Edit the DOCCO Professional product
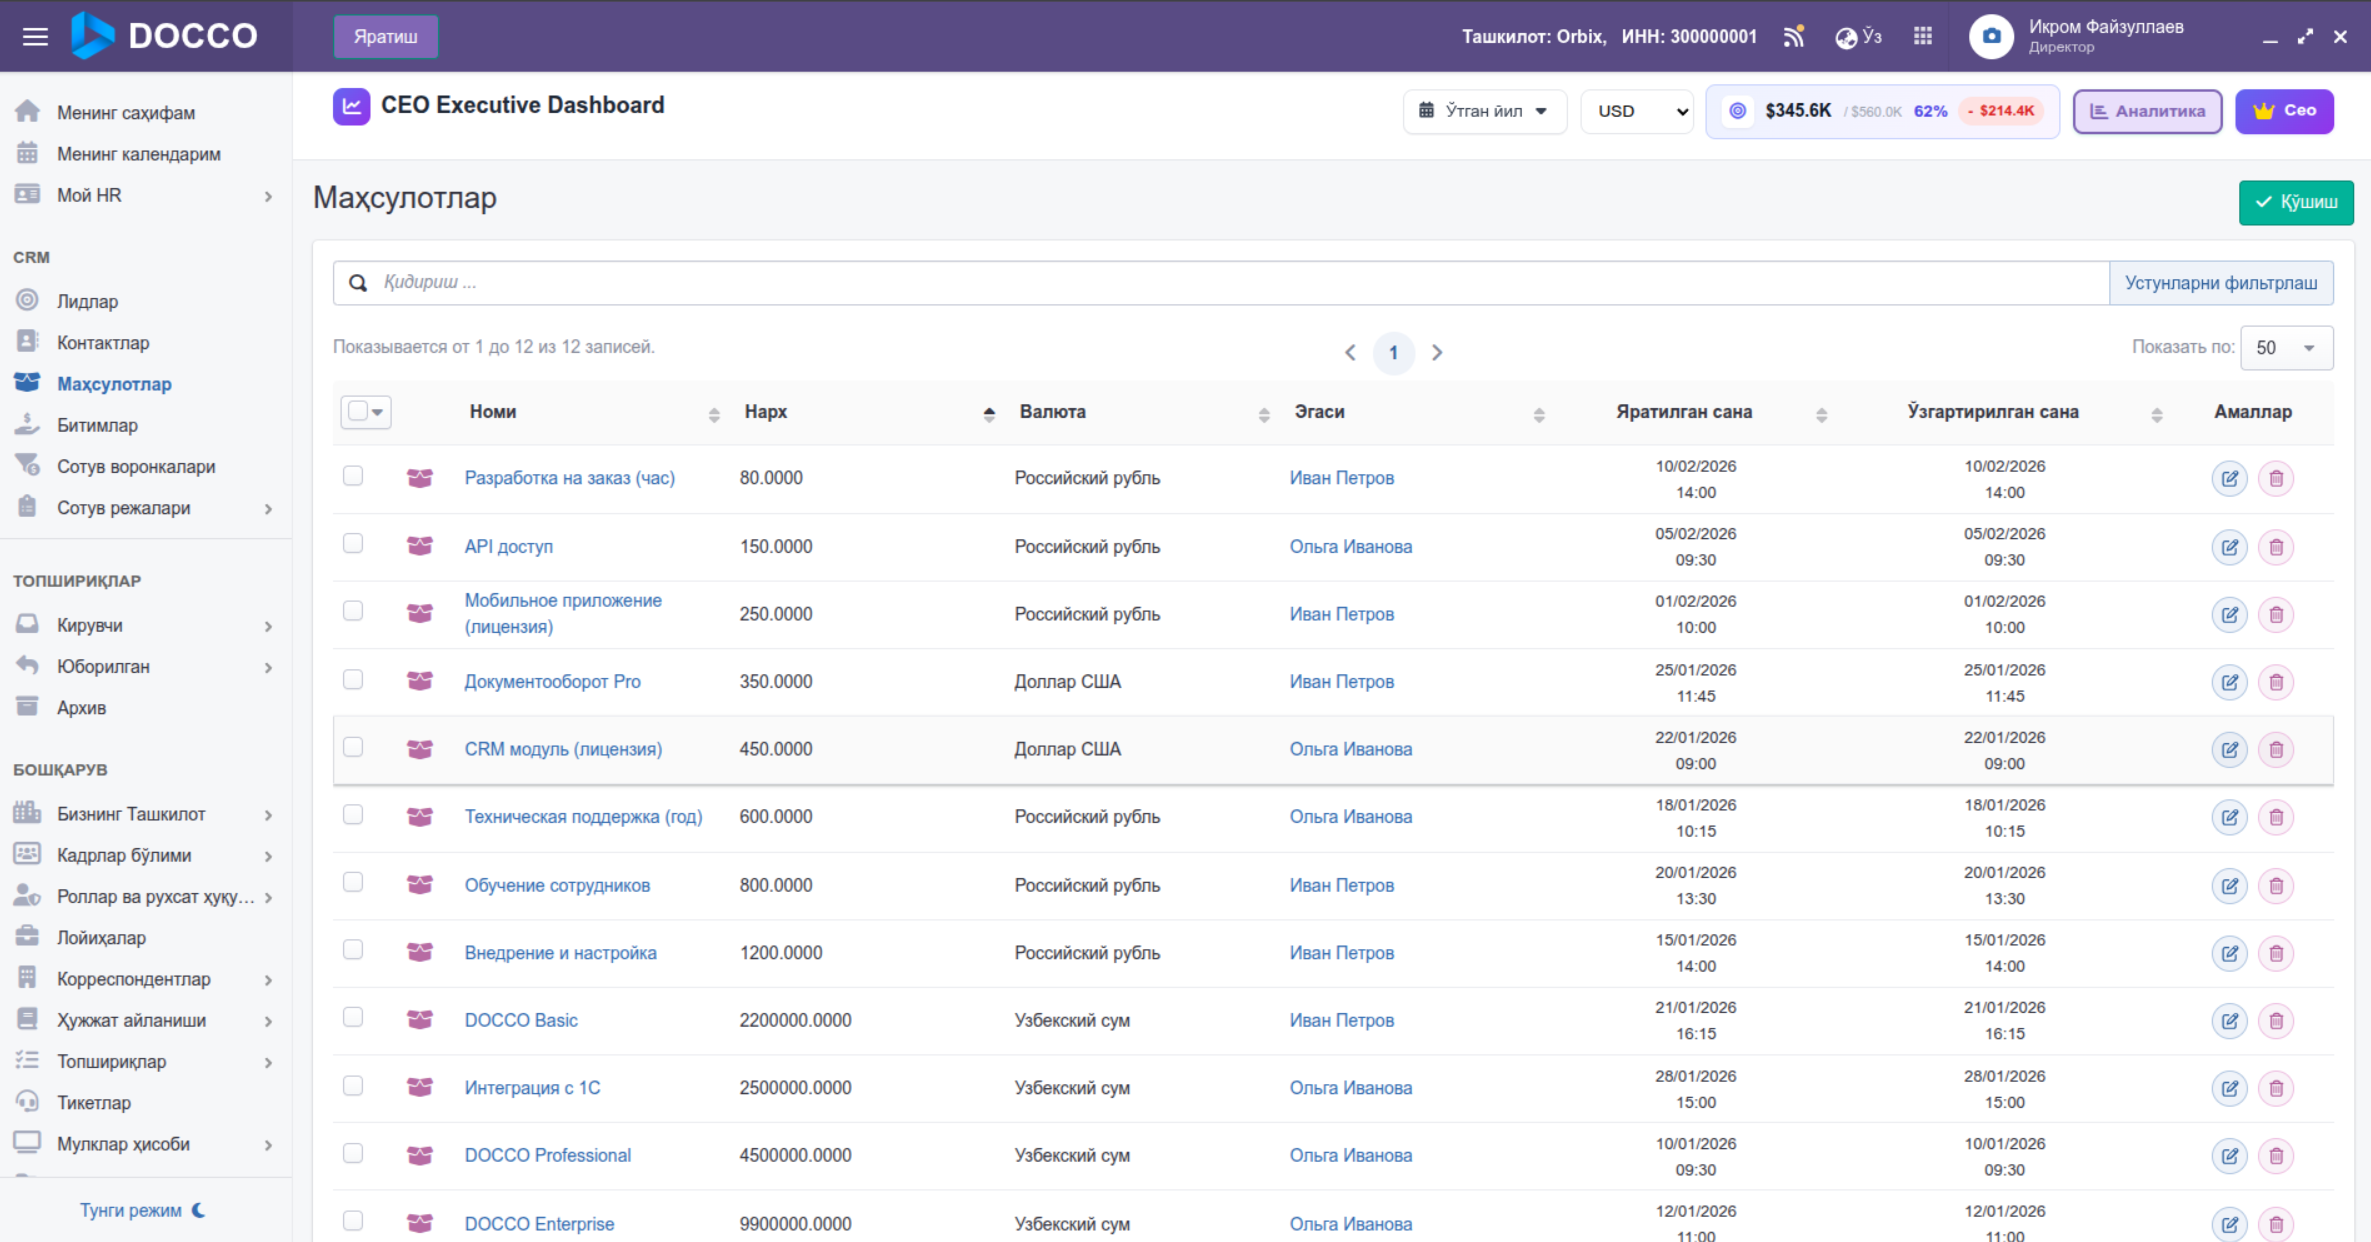The height and width of the screenshot is (1242, 2371). point(2229,1156)
